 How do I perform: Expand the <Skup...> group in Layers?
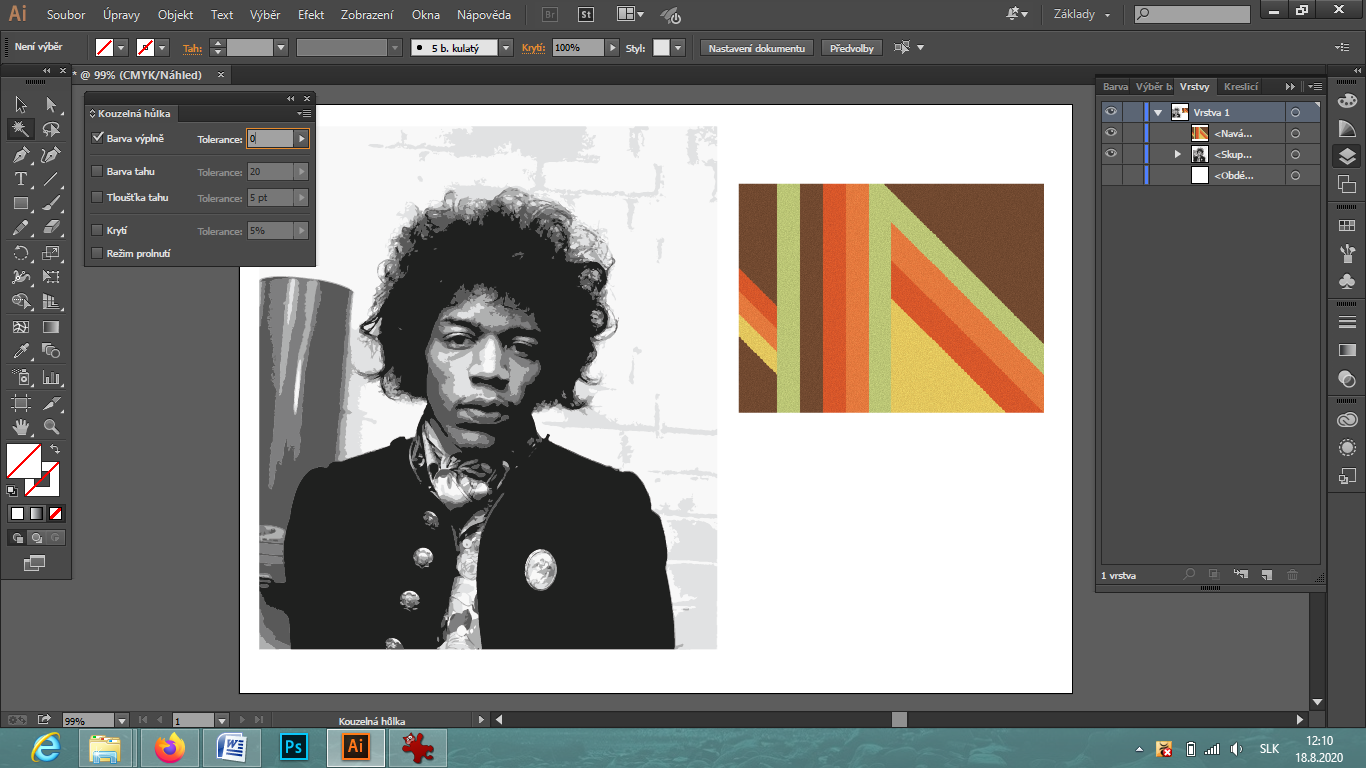coord(1178,154)
